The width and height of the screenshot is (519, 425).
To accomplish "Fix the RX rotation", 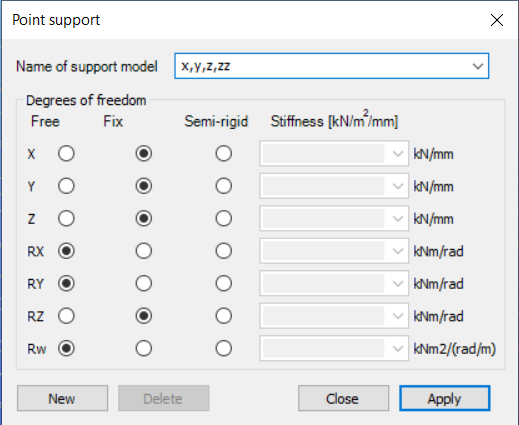I will pos(144,251).
